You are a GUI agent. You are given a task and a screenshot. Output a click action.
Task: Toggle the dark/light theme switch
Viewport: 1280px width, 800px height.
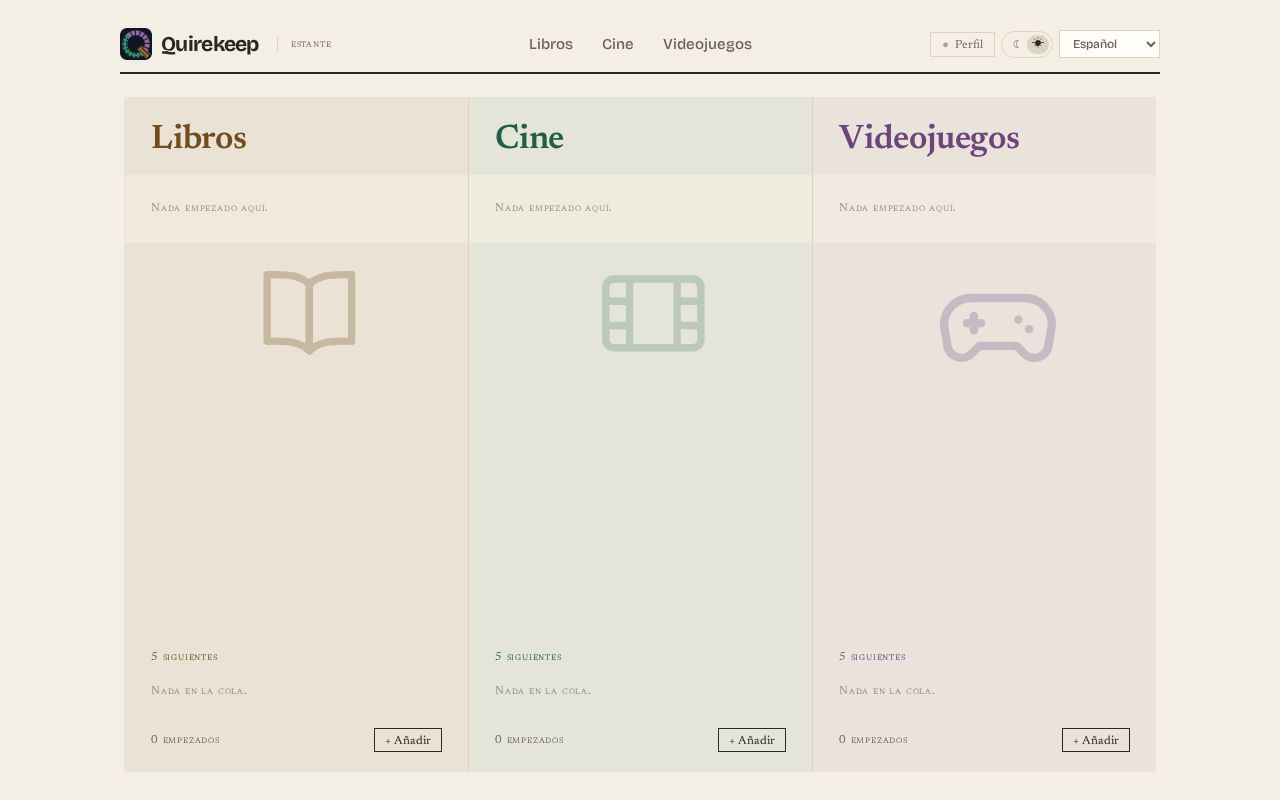pyautogui.click(x=1027, y=44)
